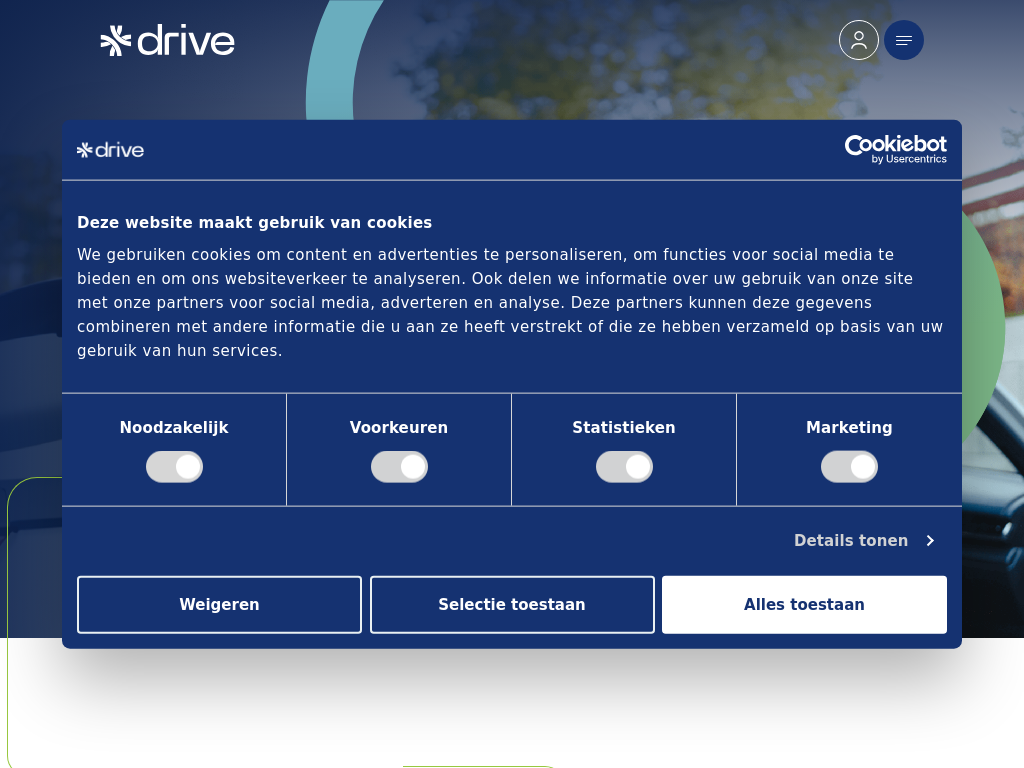Image resolution: width=1024 pixels, height=768 pixels.
Task: Click the Statistieken category label
Action: (624, 428)
